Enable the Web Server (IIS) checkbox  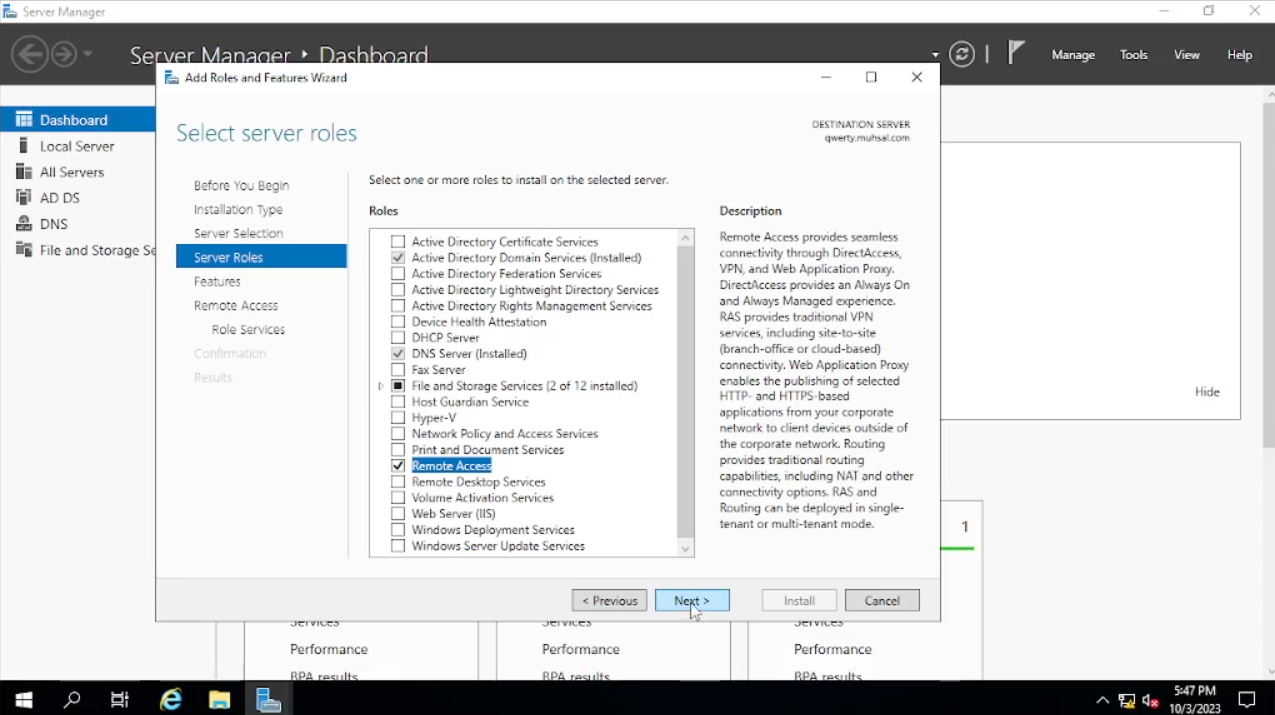398,514
